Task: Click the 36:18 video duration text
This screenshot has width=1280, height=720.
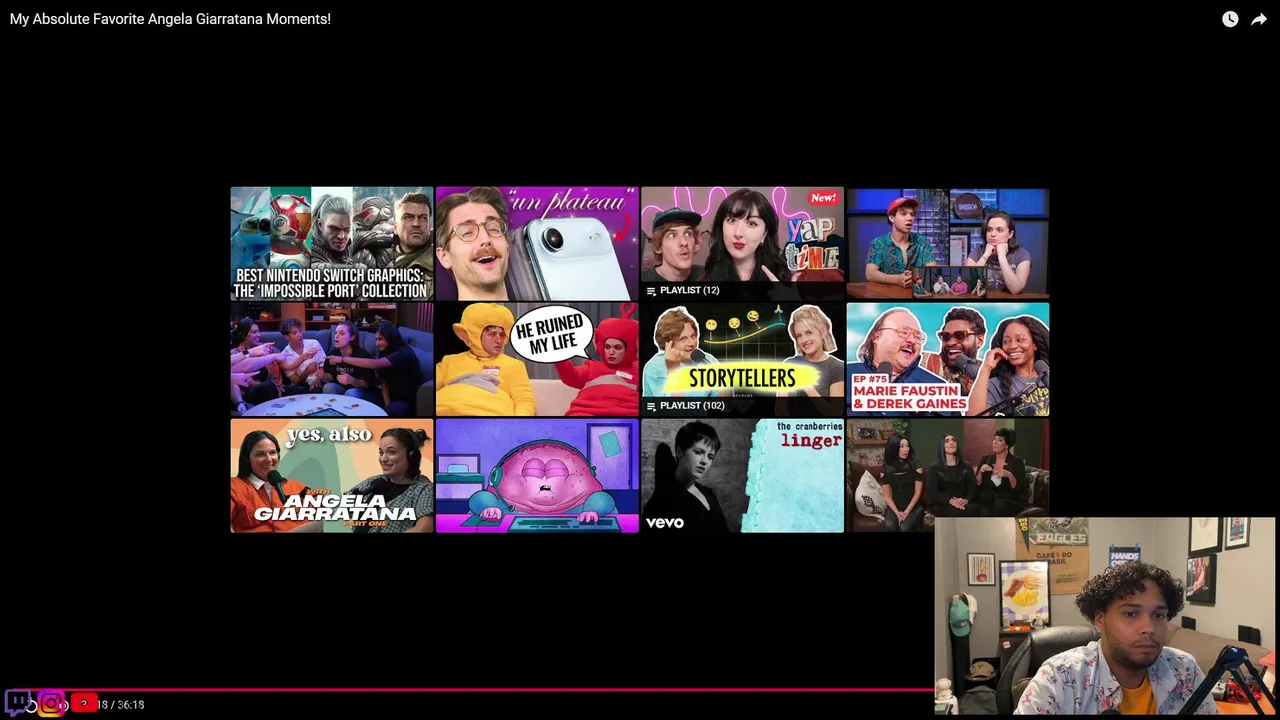Action: point(130,705)
